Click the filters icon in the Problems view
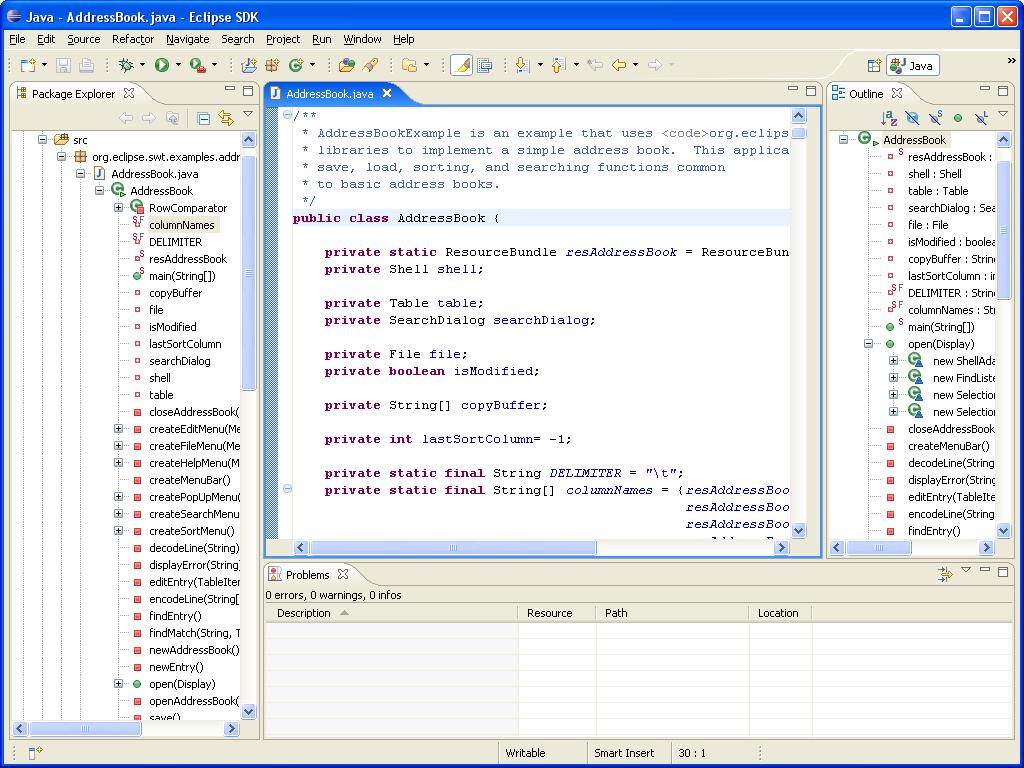Image resolution: width=1024 pixels, height=768 pixels. click(945, 574)
